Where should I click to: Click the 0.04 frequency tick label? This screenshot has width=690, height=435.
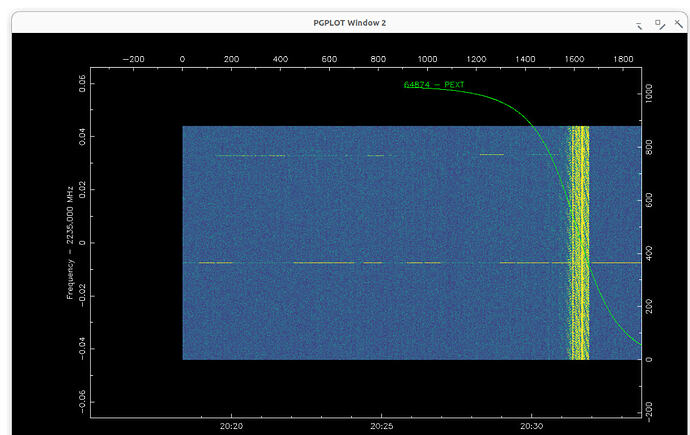82,136
